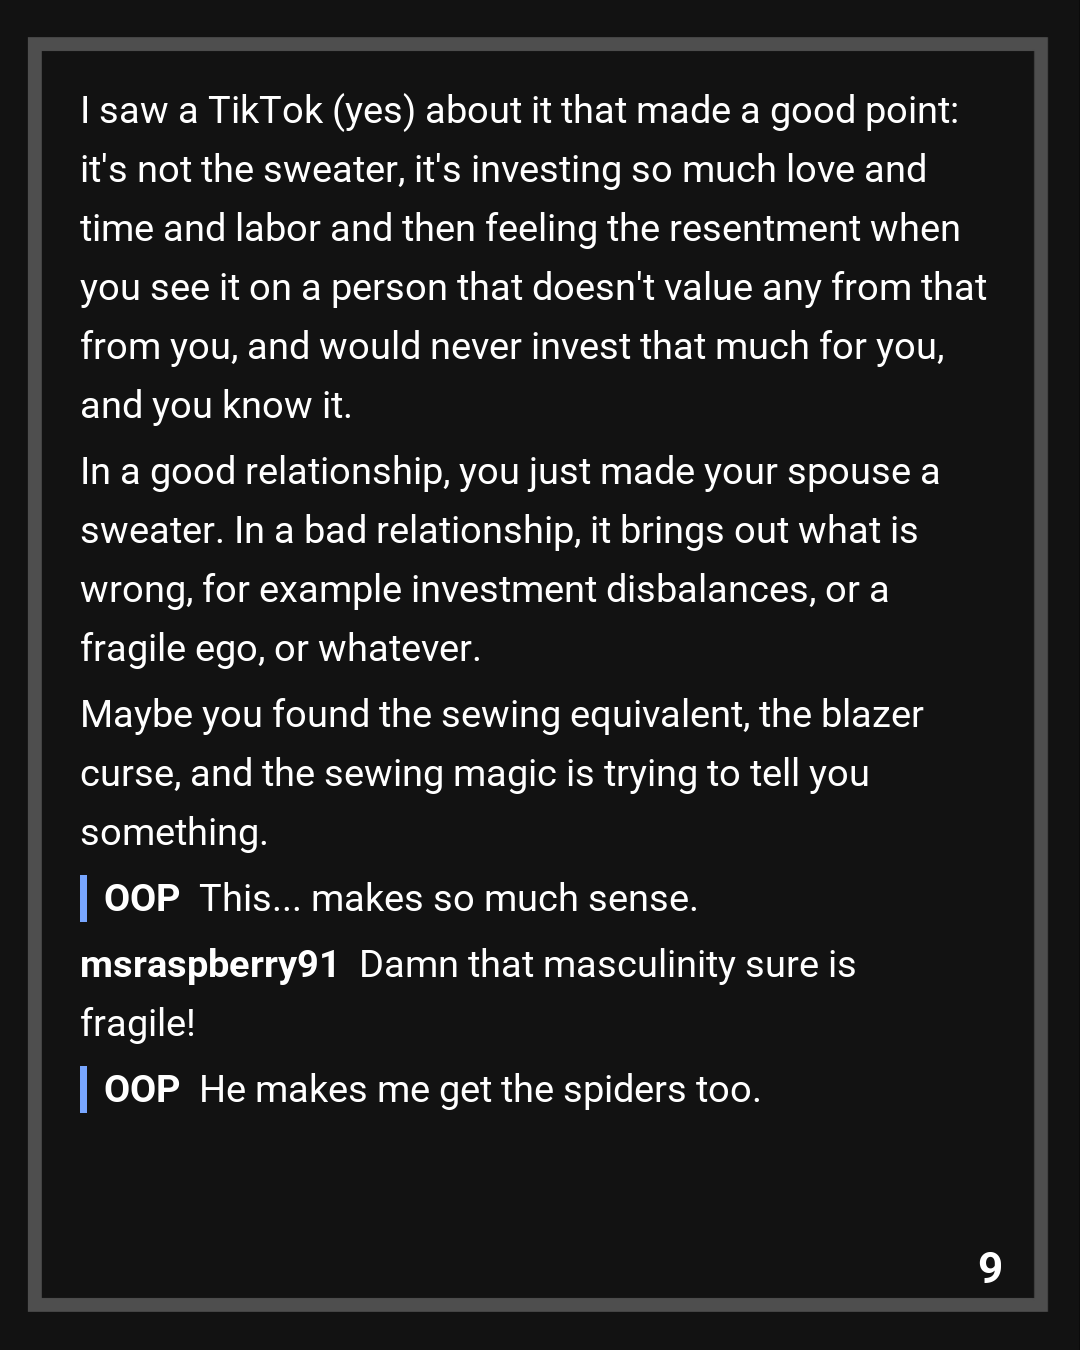The image size is (1080, 1350).
Task: Click the "(yes)" text in the first line
Action: (374, 111)
